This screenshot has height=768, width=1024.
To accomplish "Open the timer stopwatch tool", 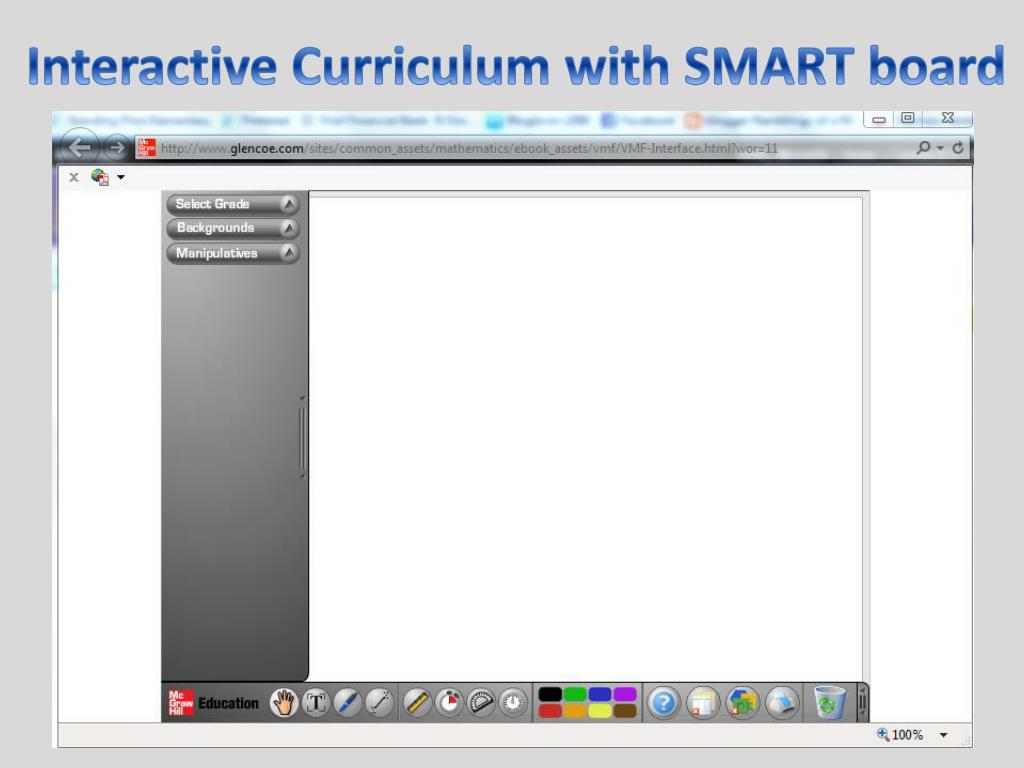I will pyautogui.click(x=449, y=703).
